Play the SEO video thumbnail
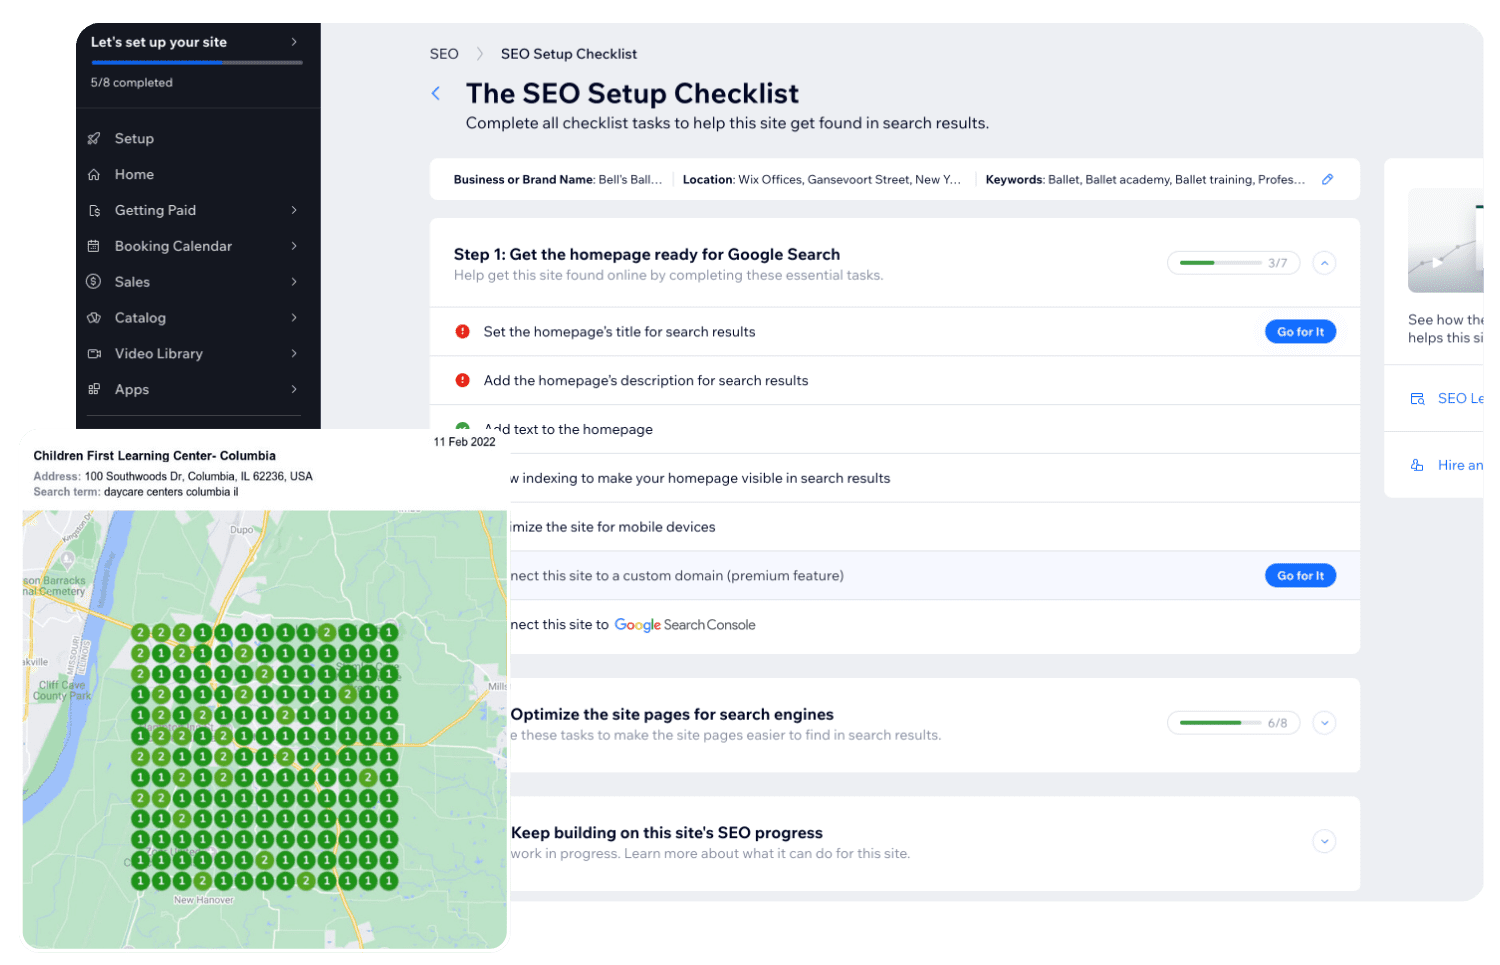Image resolution: width=1500 pixels, height=965 pixels. coord(1438,263)
